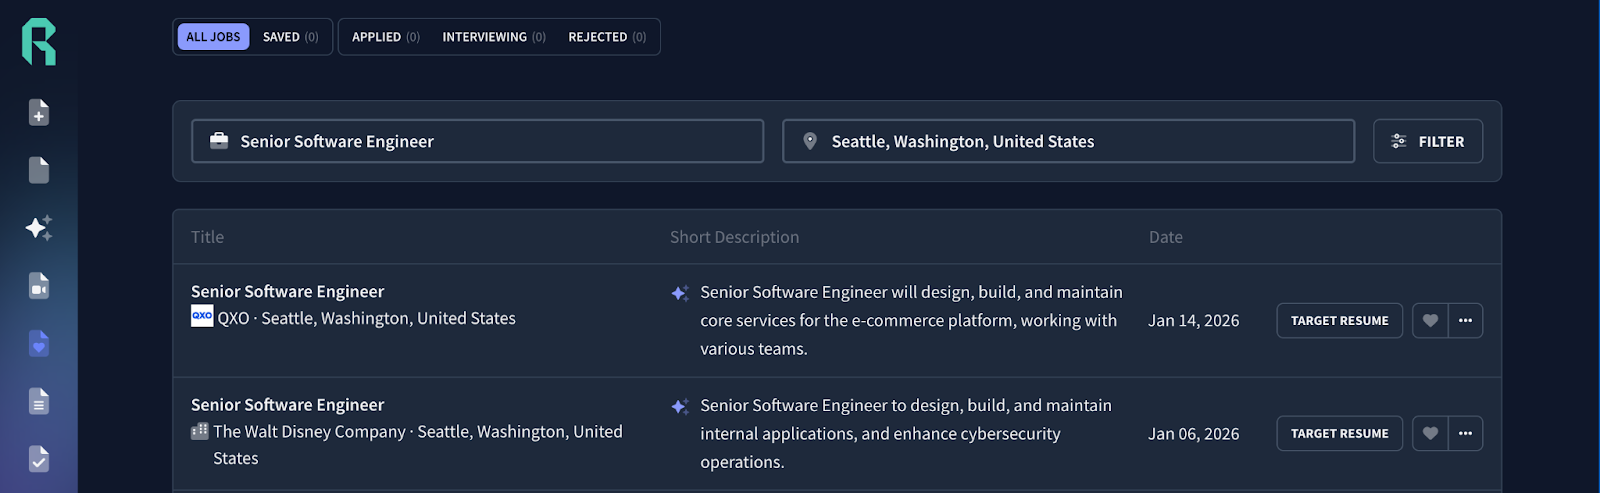View the Rejected jobs tab
The image size is (1600, 493).
click(x=606, y=37)
